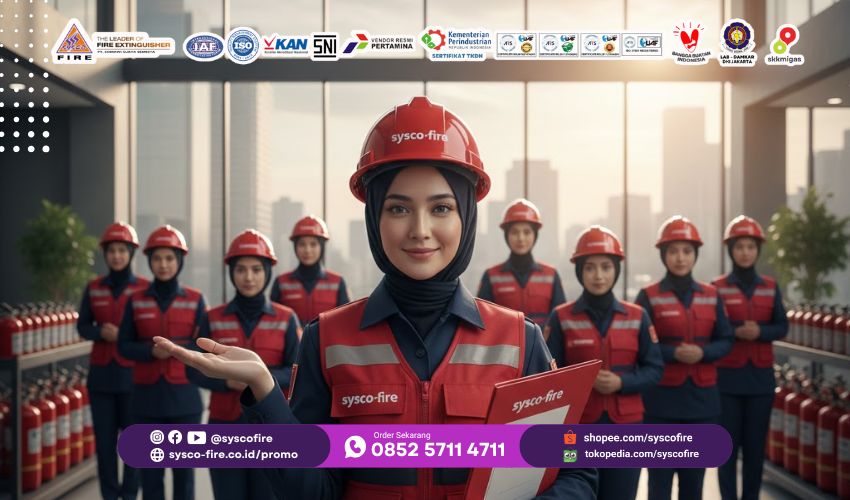This screenshot has height=500, width=850.
Task: Open the shopee.com/syscofire link
Action: click(x=638, y=438)
